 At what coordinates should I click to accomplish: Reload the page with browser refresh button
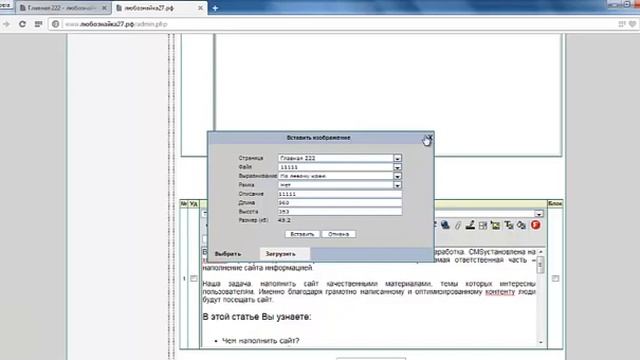click(x=22, y=24)
